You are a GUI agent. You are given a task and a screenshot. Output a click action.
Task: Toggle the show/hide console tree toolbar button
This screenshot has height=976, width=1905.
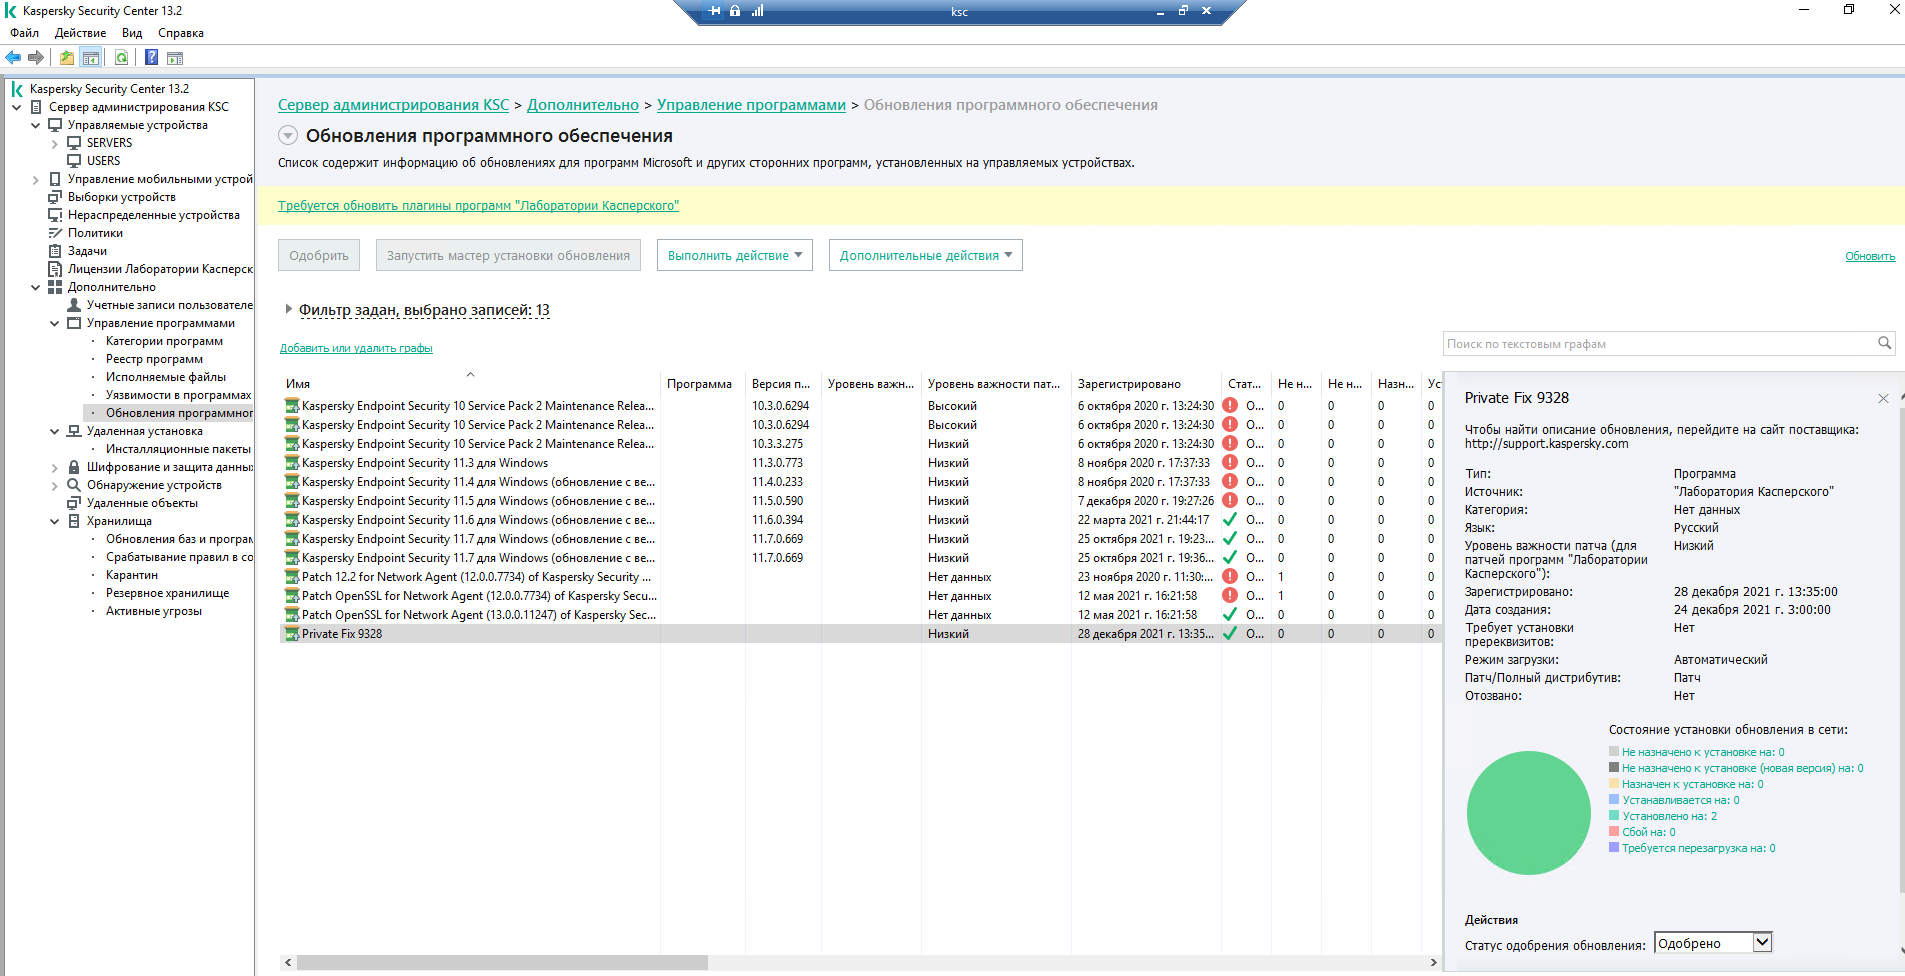point(91,58)
